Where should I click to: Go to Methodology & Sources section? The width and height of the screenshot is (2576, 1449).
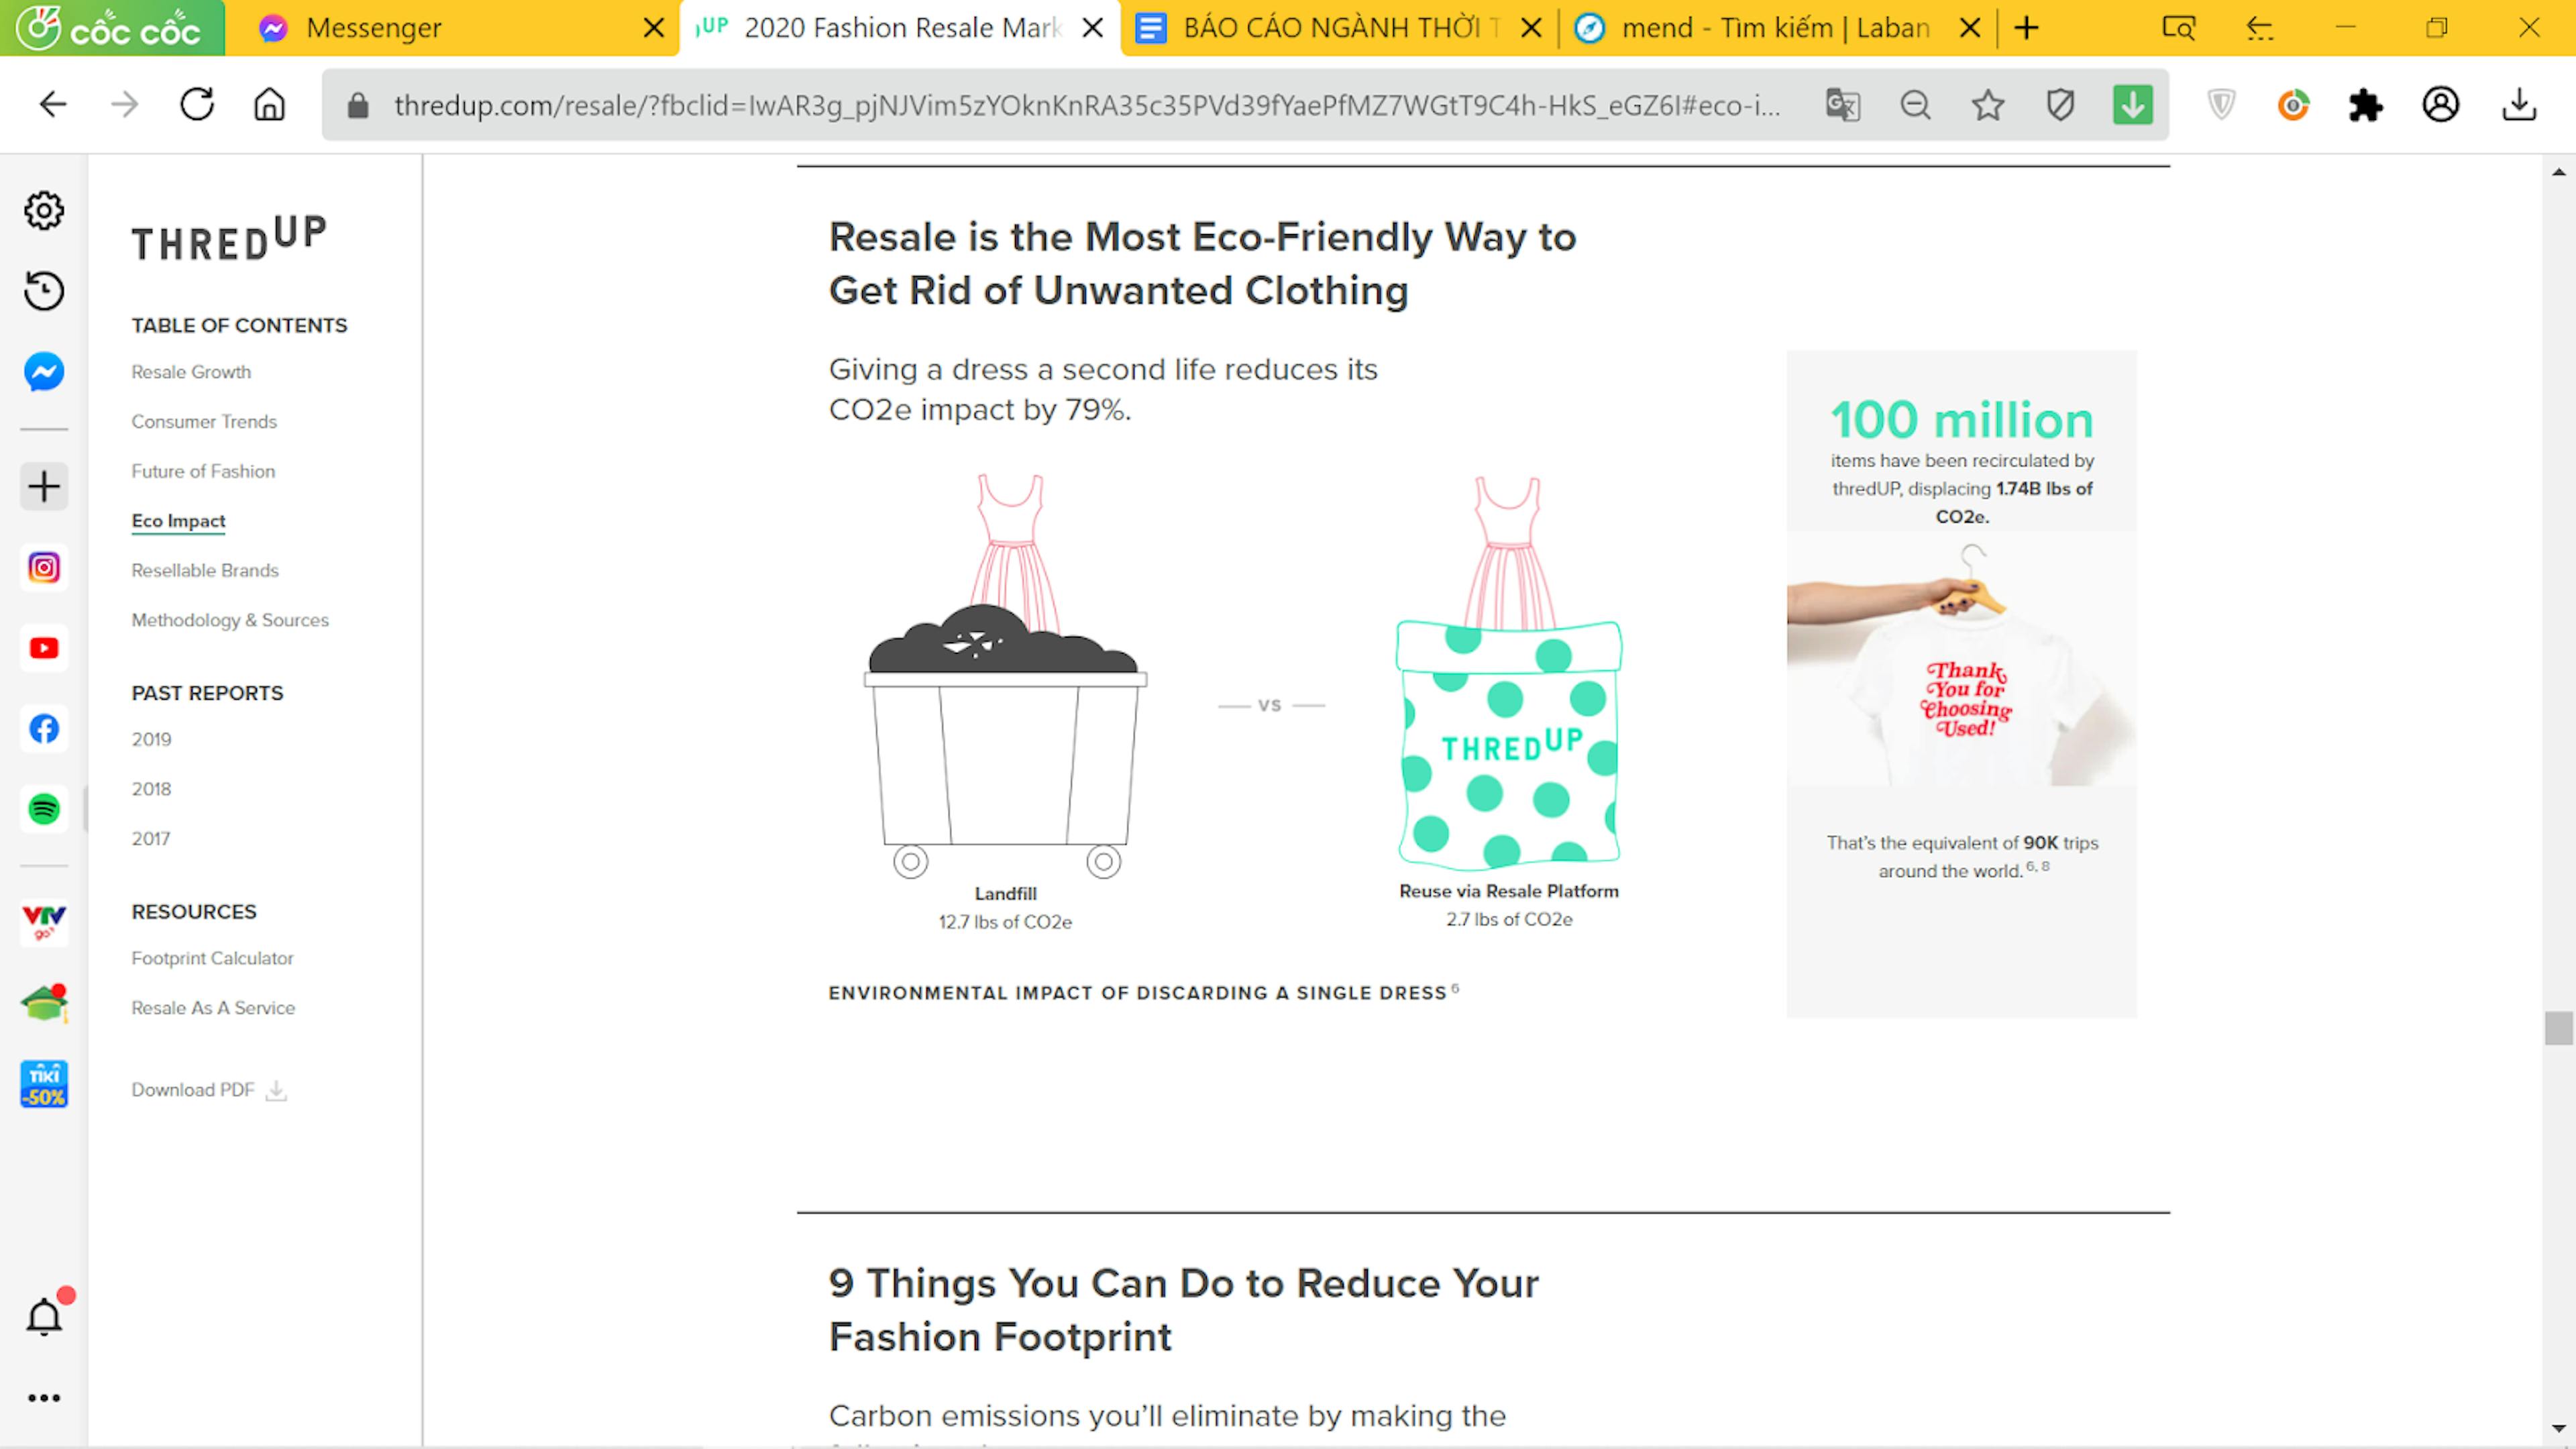click(230, 620)
